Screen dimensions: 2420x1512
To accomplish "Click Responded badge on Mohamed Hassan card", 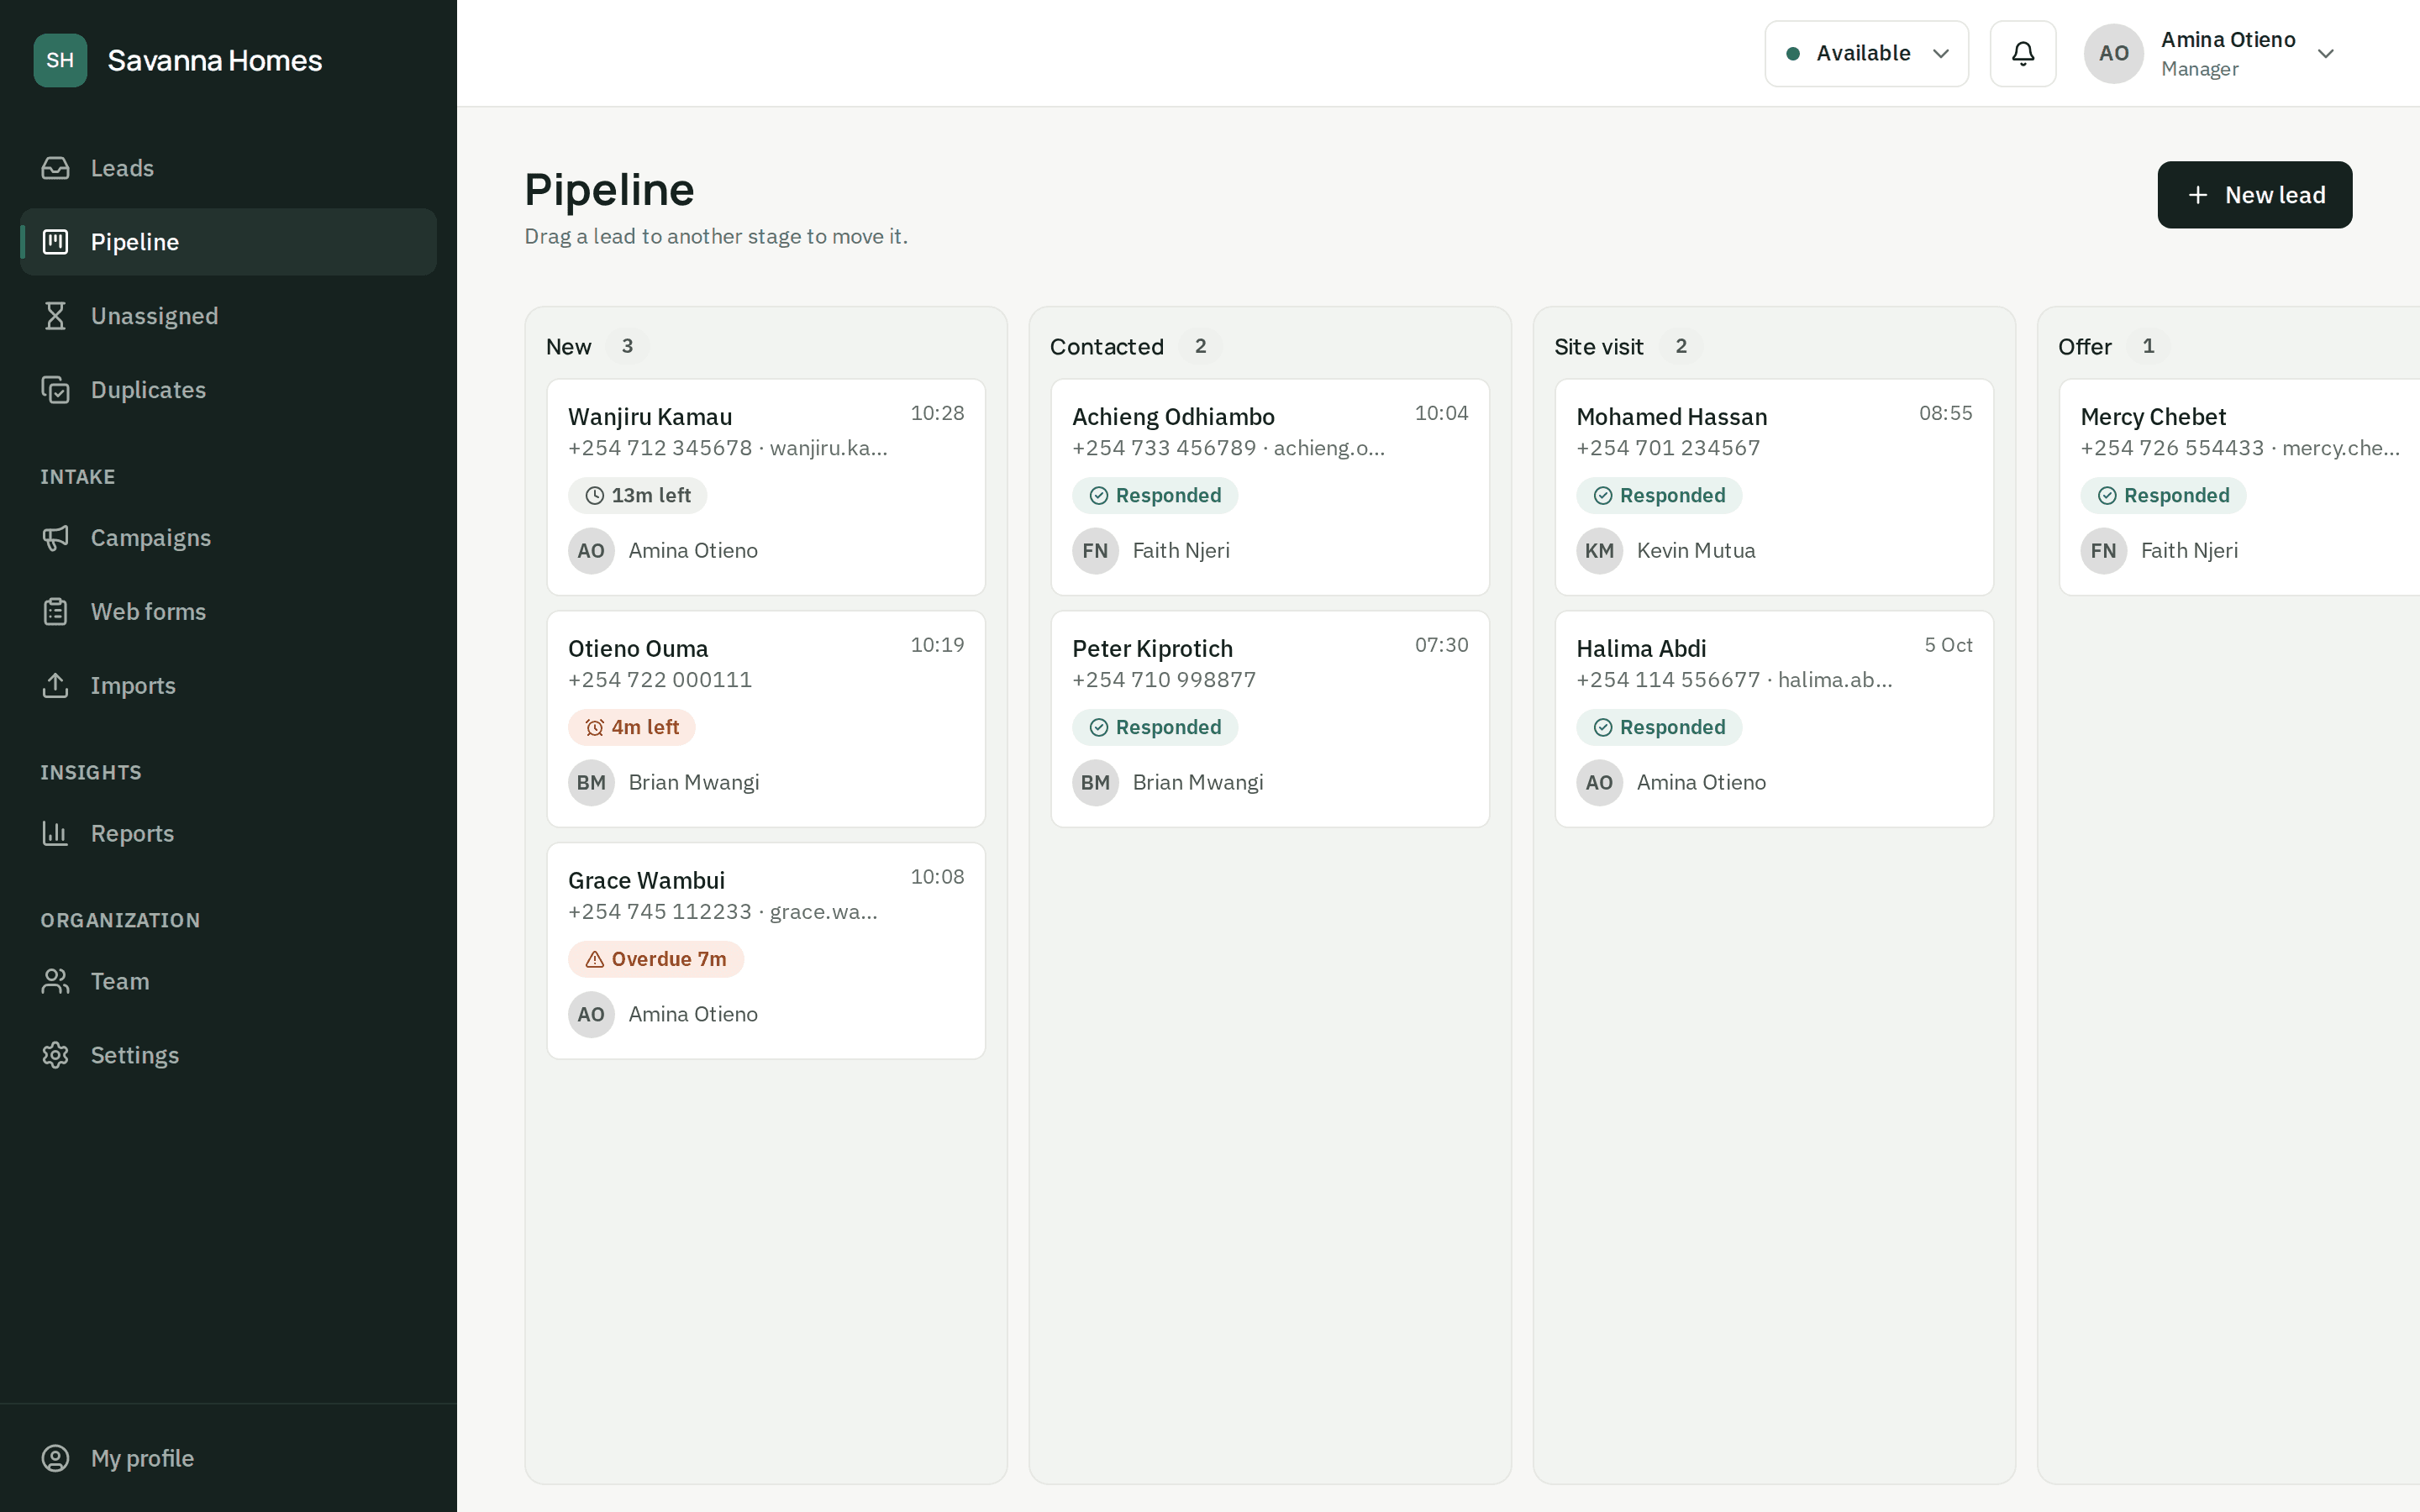I will point(1659,495).
